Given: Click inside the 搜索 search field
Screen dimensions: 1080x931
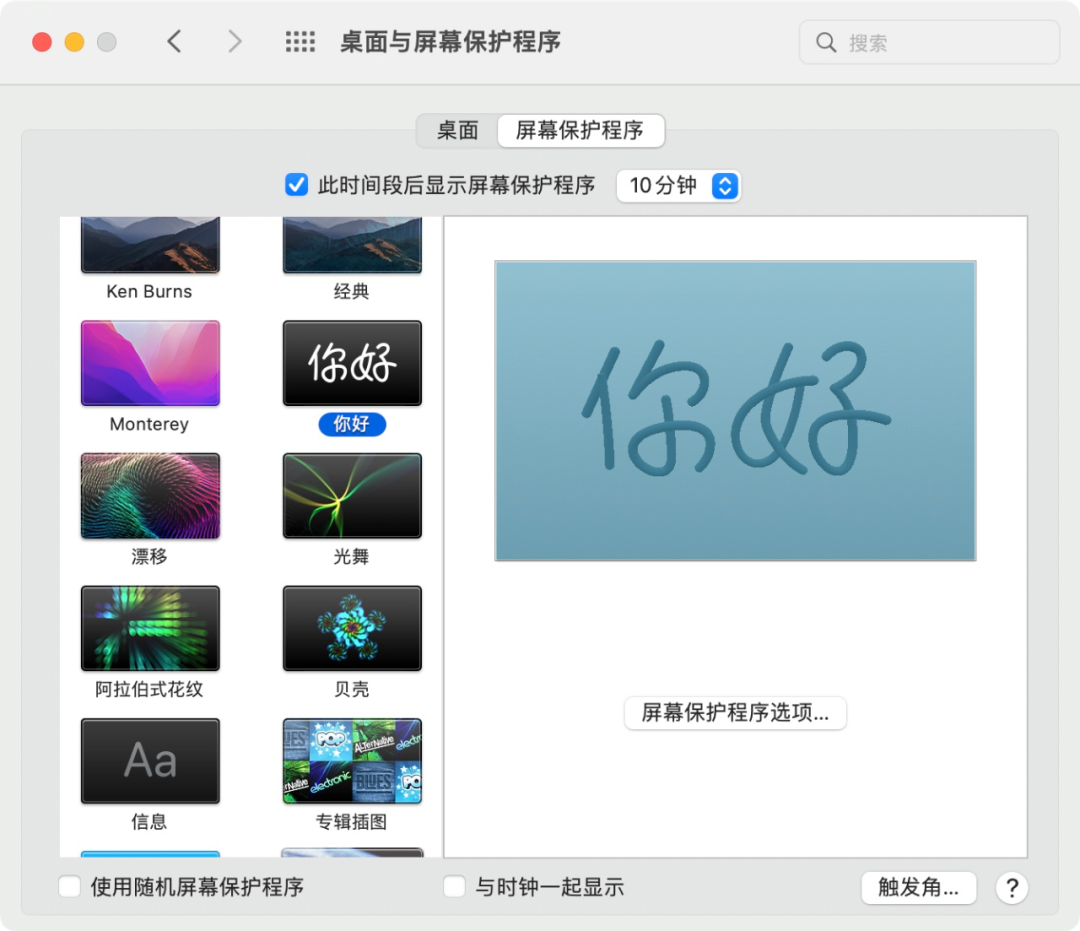Looking at the screenshot, I should click(928, 42).
